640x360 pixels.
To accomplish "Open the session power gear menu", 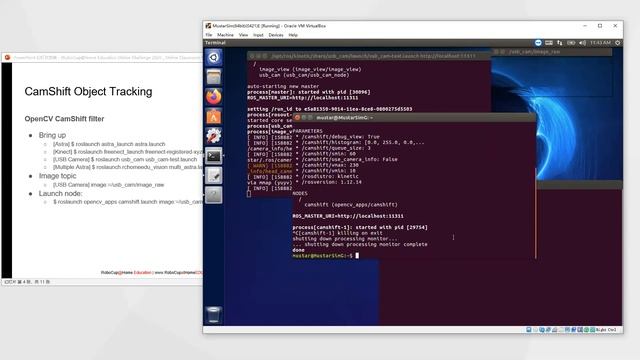I will pyautogui.click(x=618, y=43).
